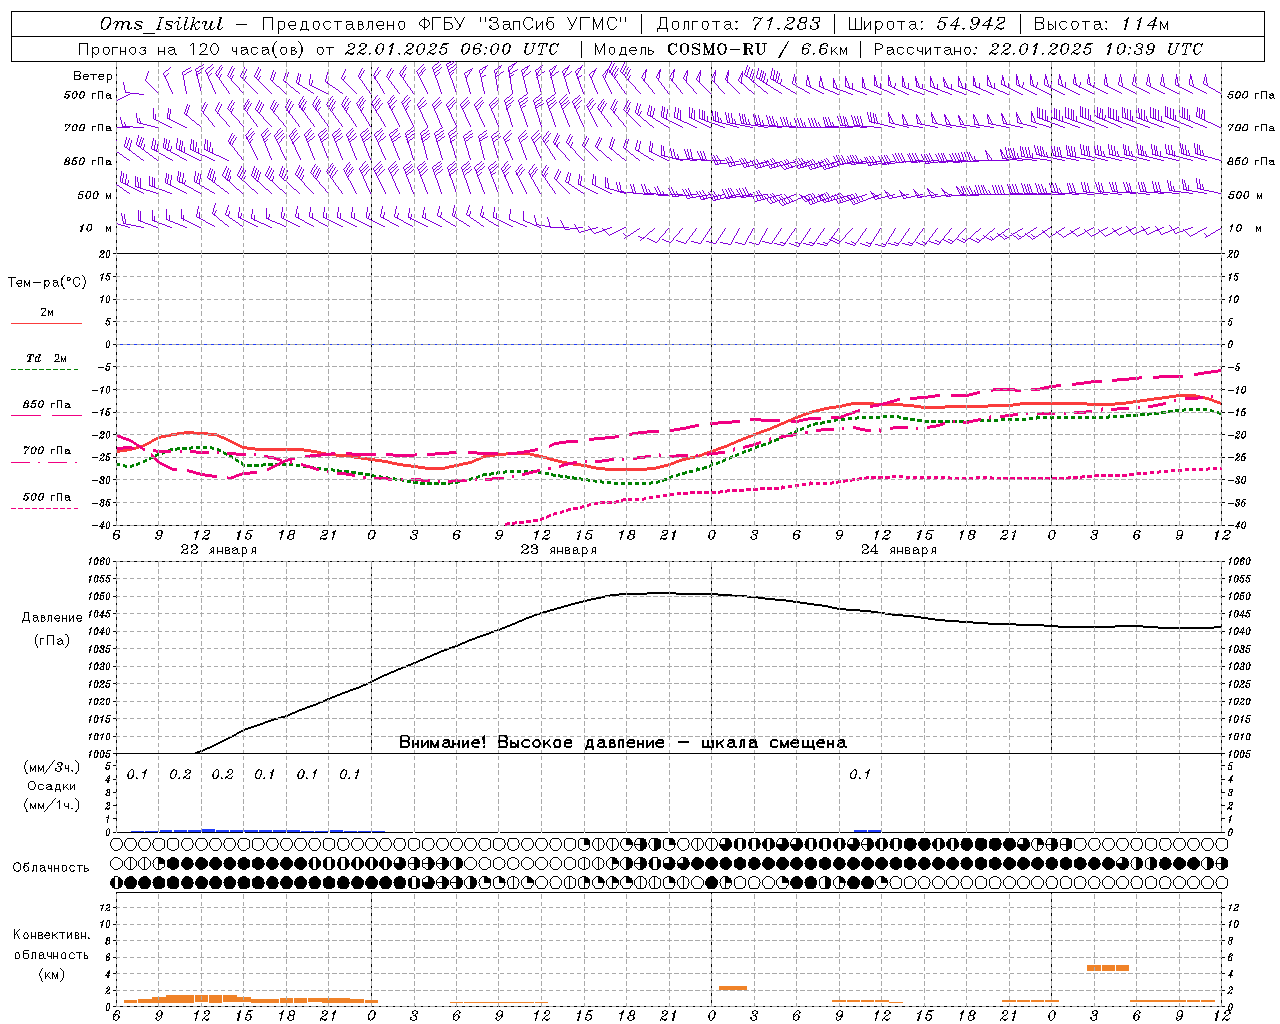The width and height of the screenshot is (1280, 1024).
Task: Click the station name Oms_Isilkul
Action: pyautogui.click(x=161, y=24)
